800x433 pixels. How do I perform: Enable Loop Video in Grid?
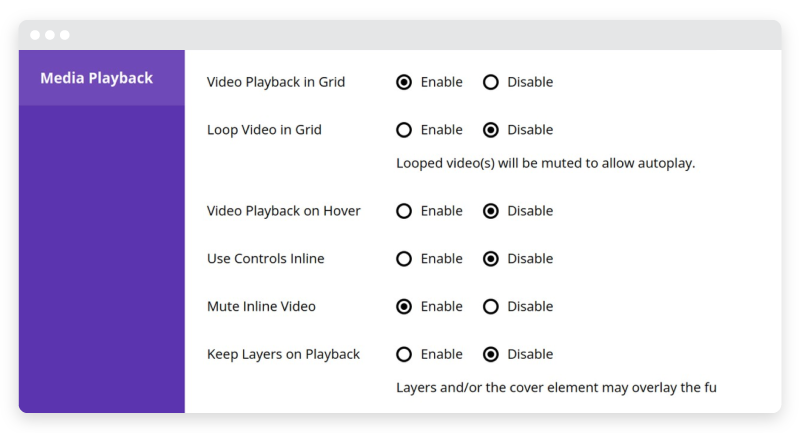(x=404, y=130)
